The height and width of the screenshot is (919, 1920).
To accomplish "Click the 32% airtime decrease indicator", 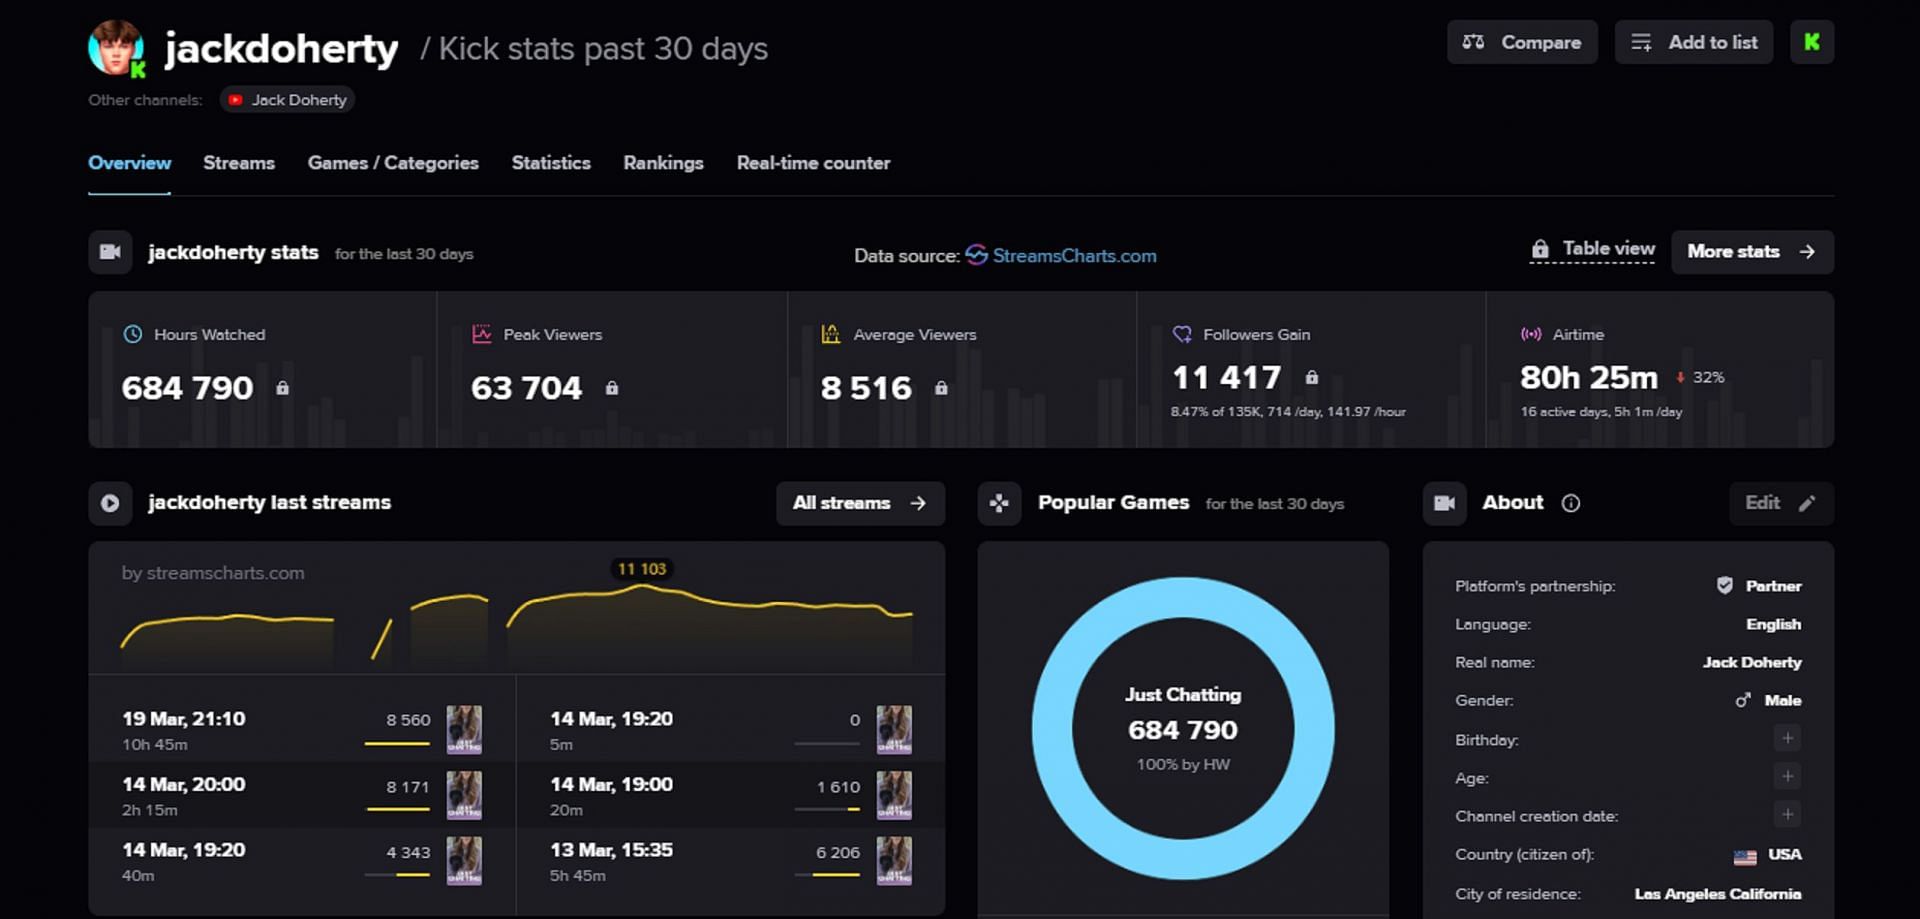I will pos(1700,378).
